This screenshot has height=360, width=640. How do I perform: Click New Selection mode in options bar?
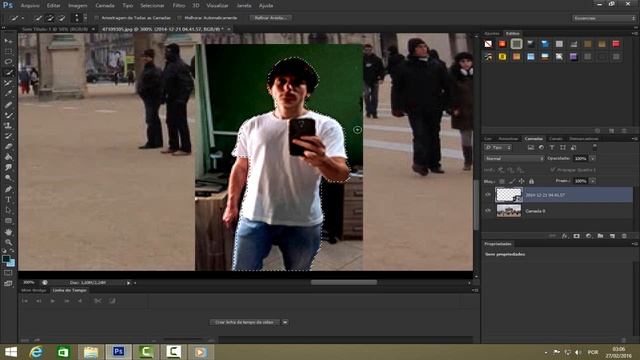pyautogui.click(x=38, y=18)
